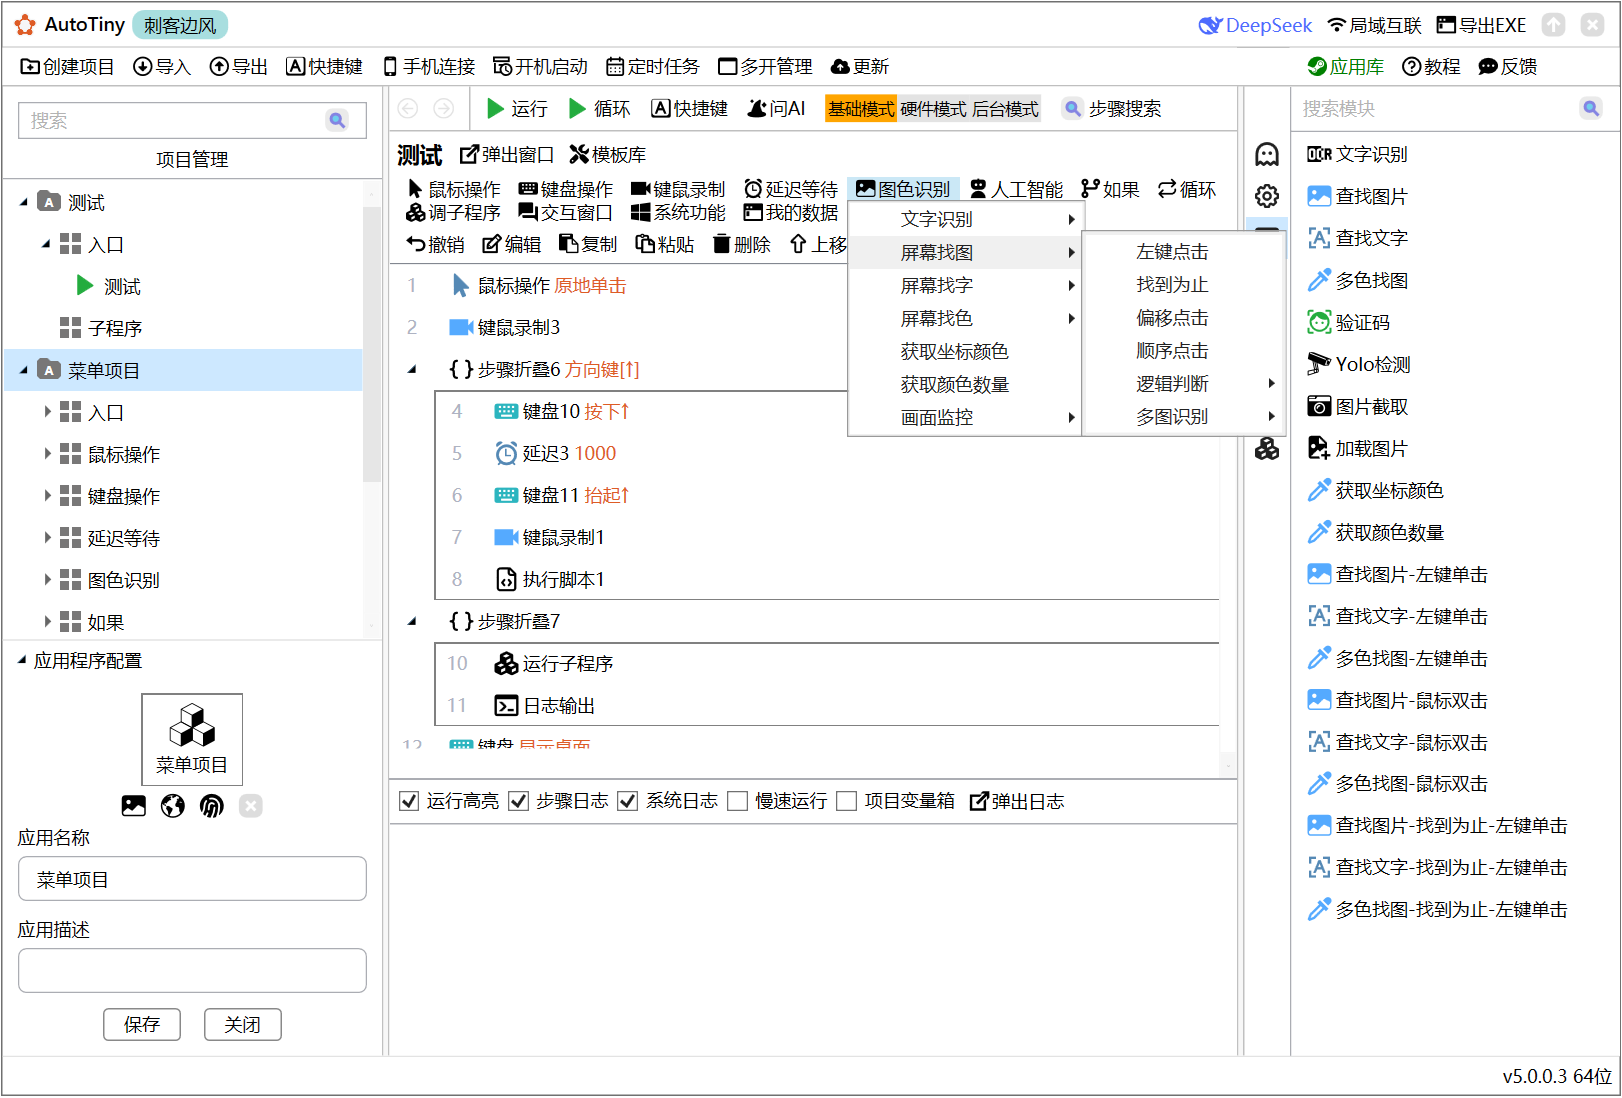The height and width of the screenshot is (1098, 1622).
Task: Switch to 基础模式
Action: 861,108
